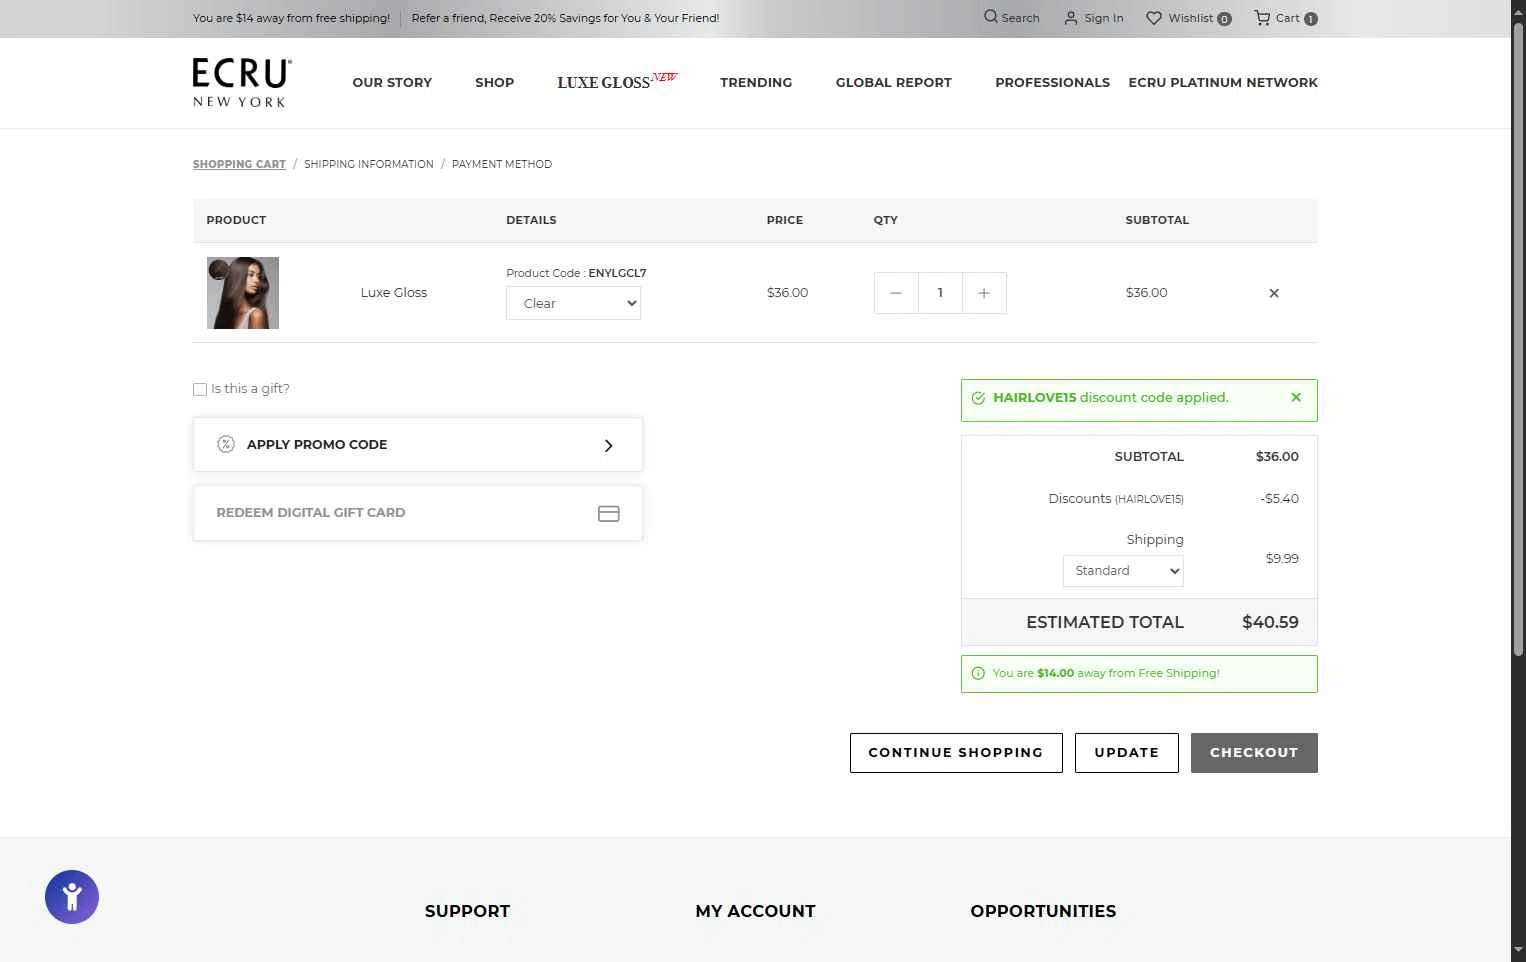Click the page vertical scrollbar
Screen dimensions: 1526x962
(1518, 340)
